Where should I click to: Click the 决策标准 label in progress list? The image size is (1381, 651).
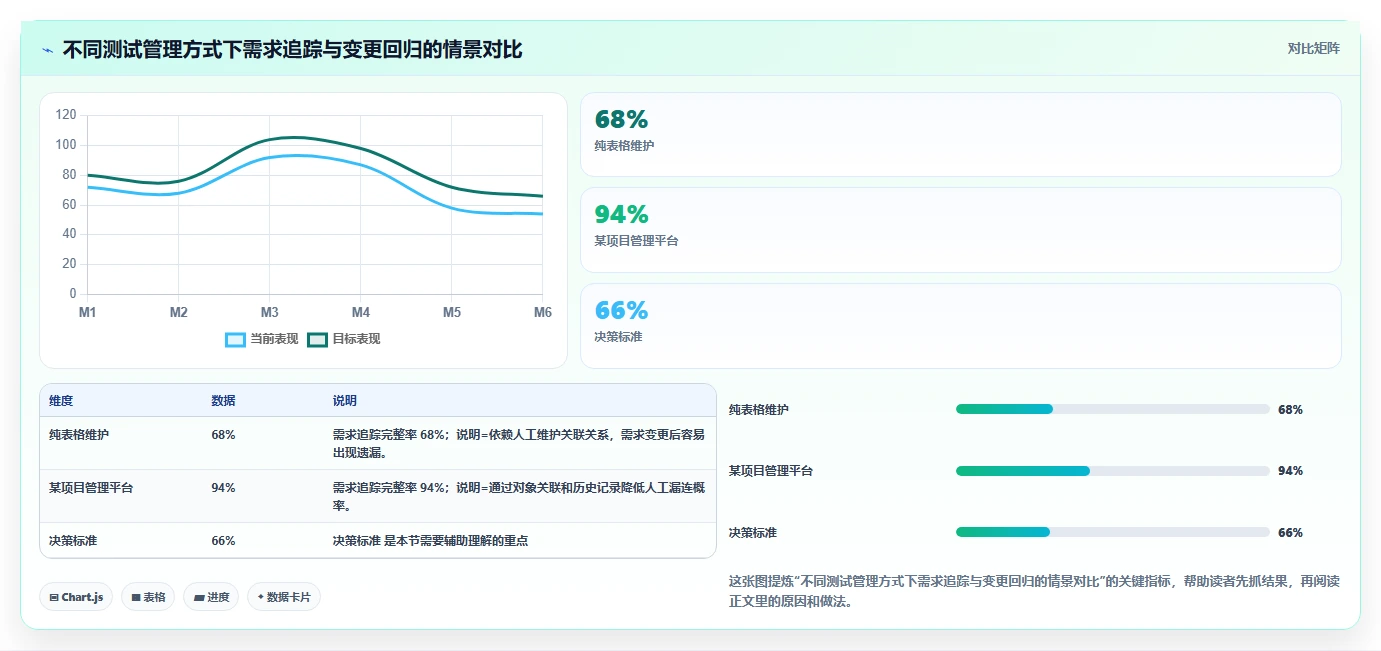[753, 533]
